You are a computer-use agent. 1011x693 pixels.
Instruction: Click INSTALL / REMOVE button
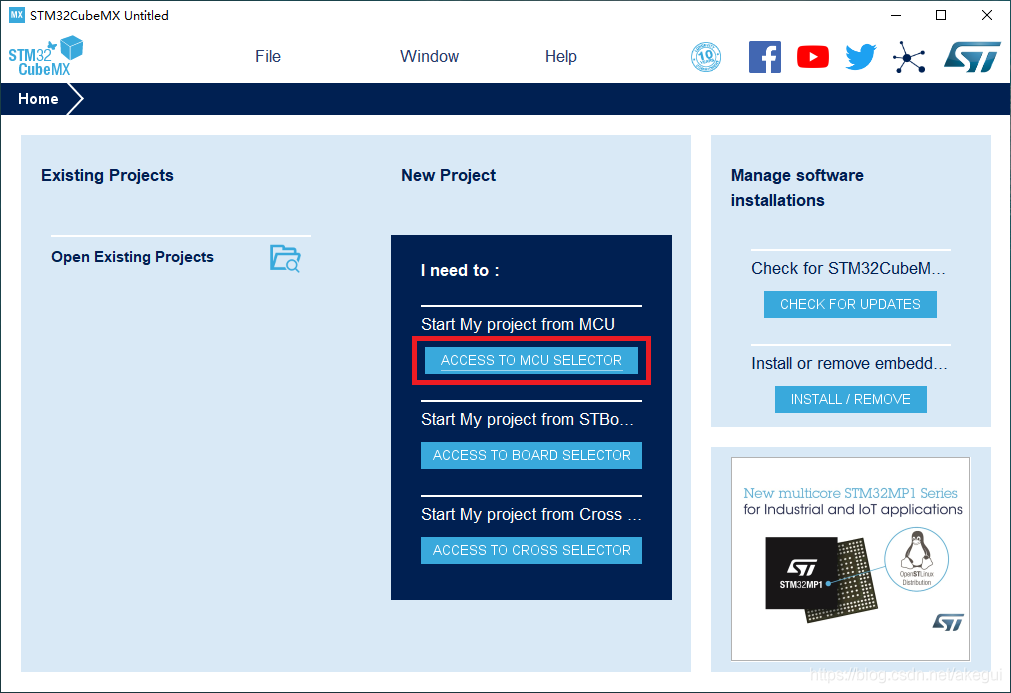850,399
